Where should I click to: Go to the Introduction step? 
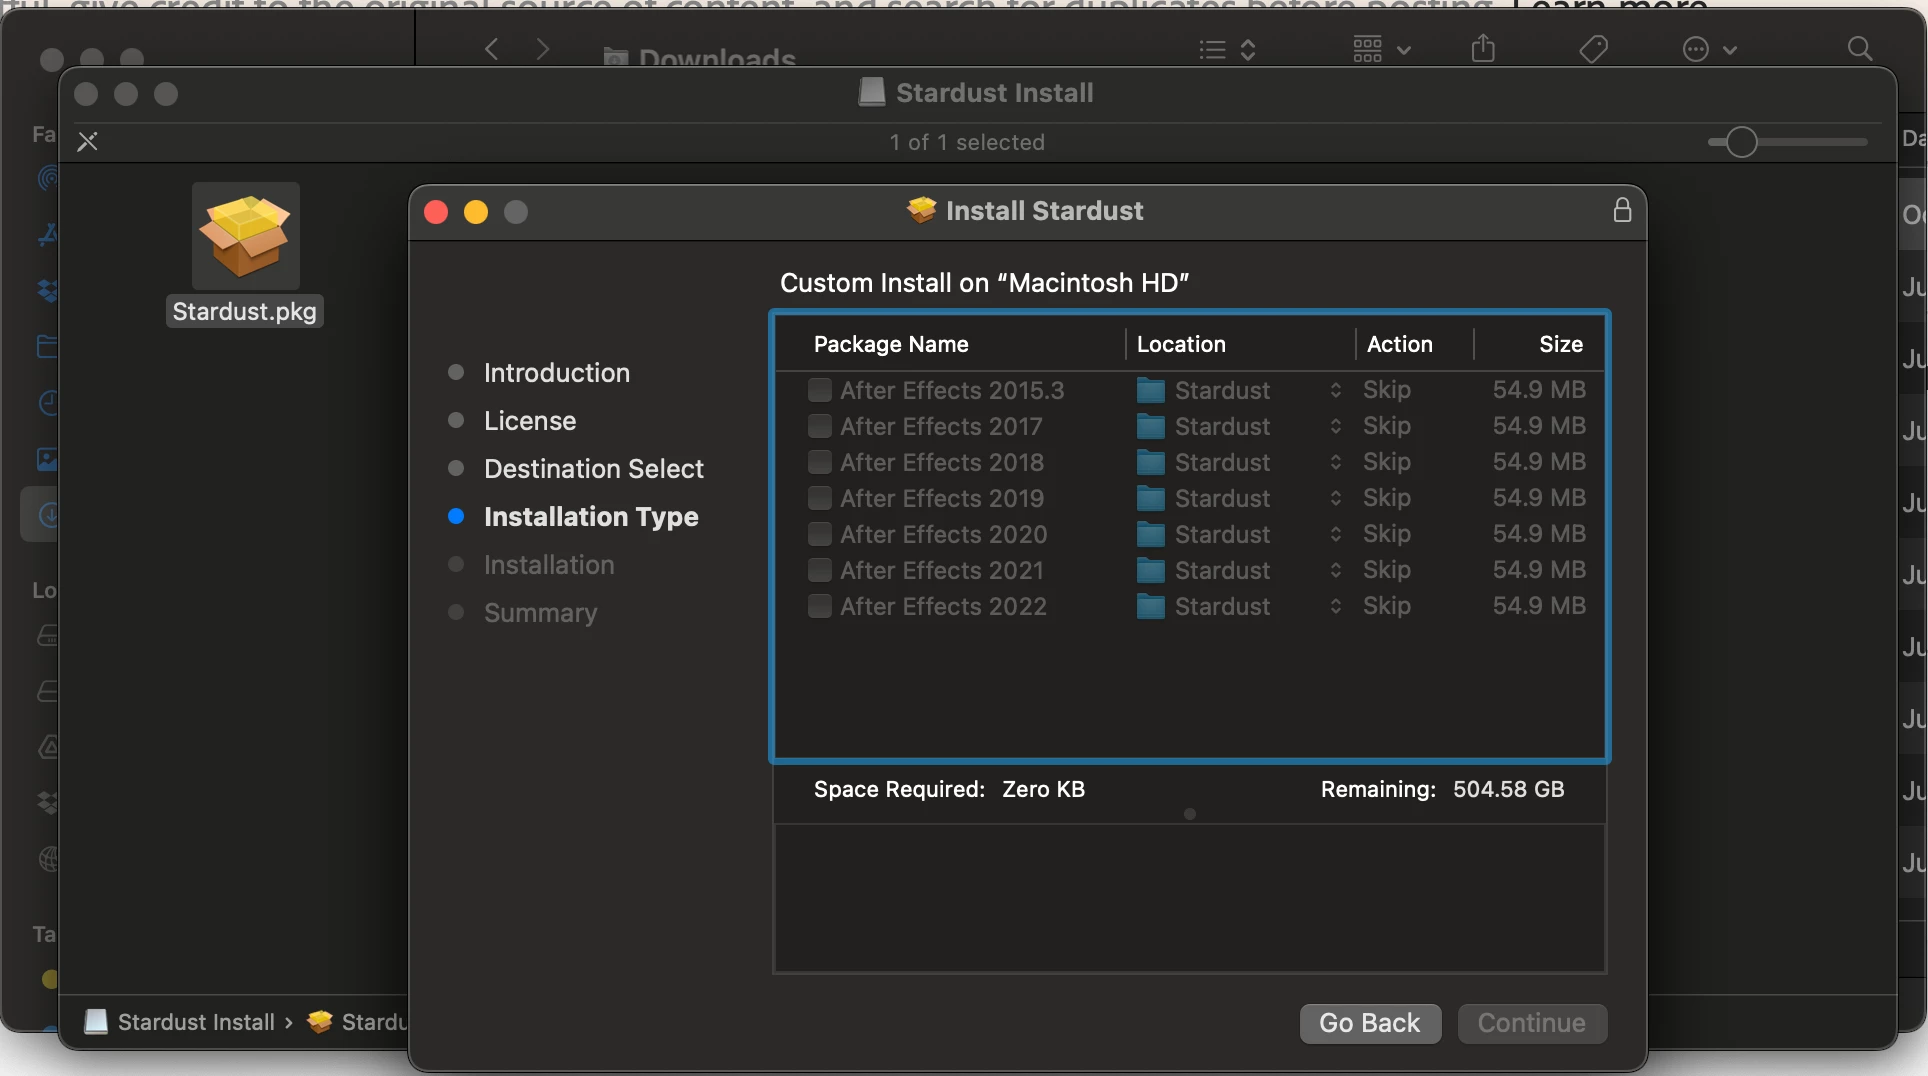(x=556, y=373)
